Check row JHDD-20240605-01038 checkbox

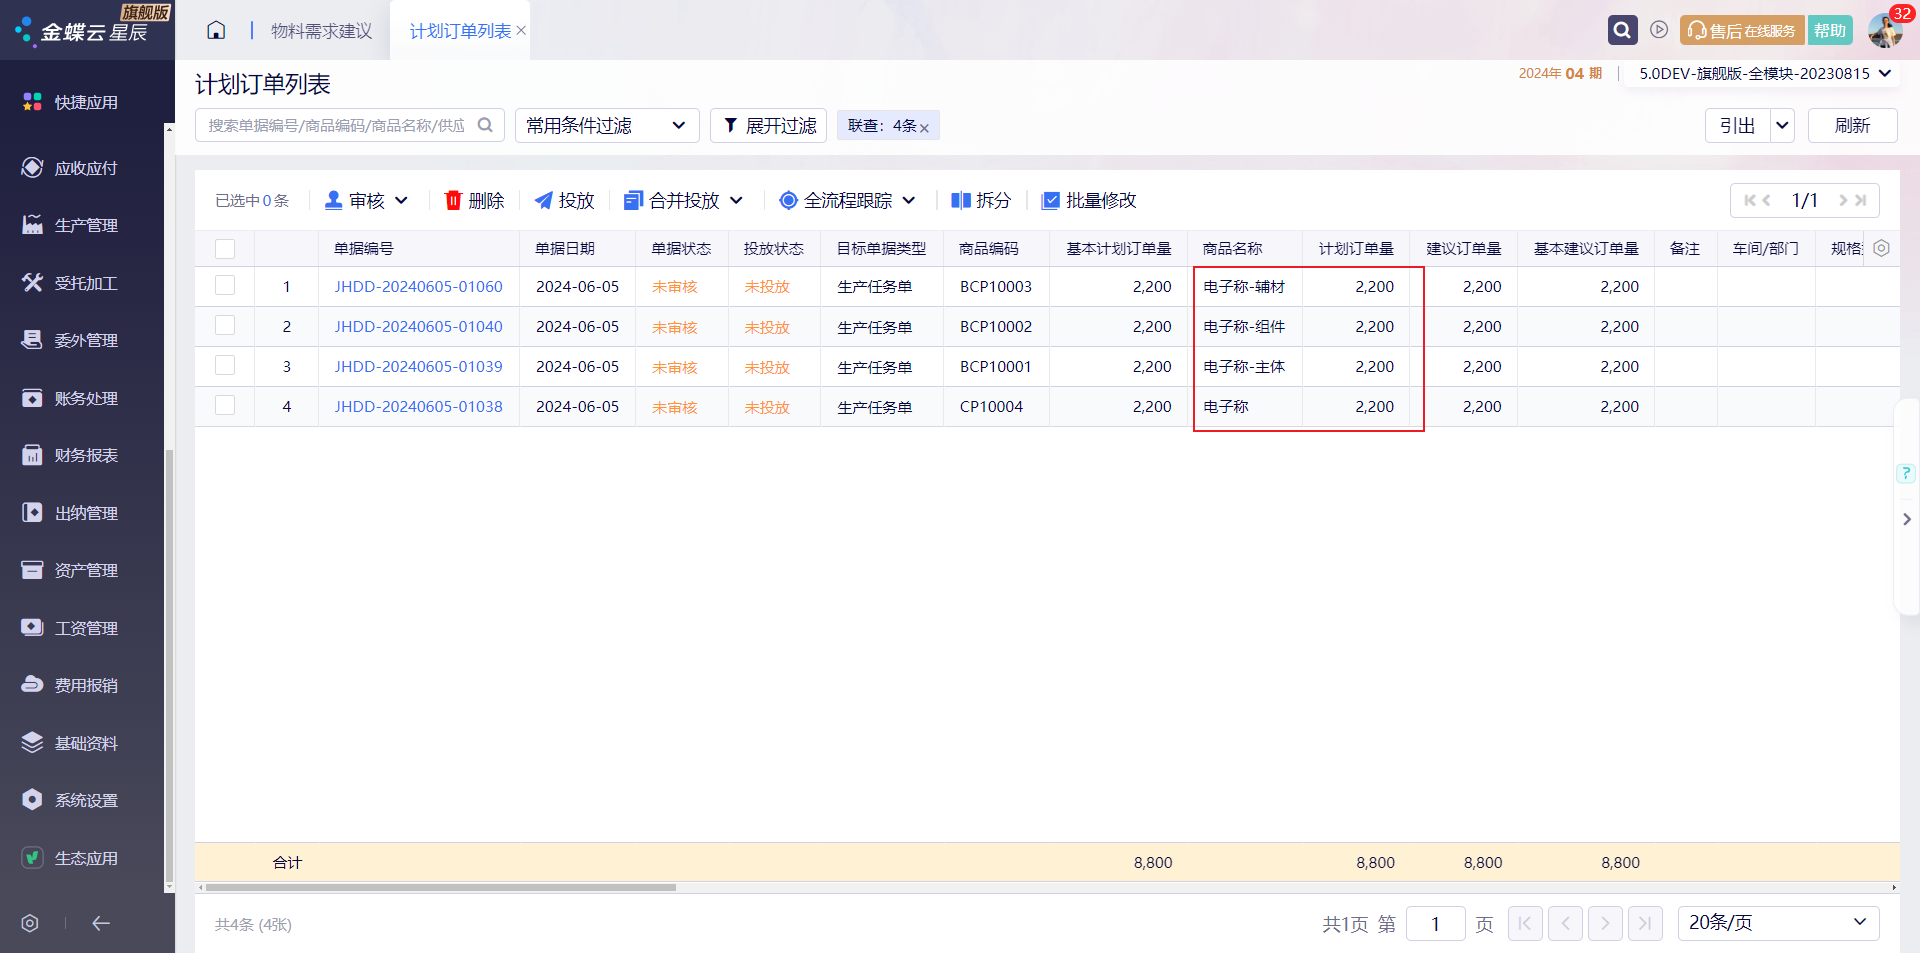pyautogui.click(x=225, y=406)
